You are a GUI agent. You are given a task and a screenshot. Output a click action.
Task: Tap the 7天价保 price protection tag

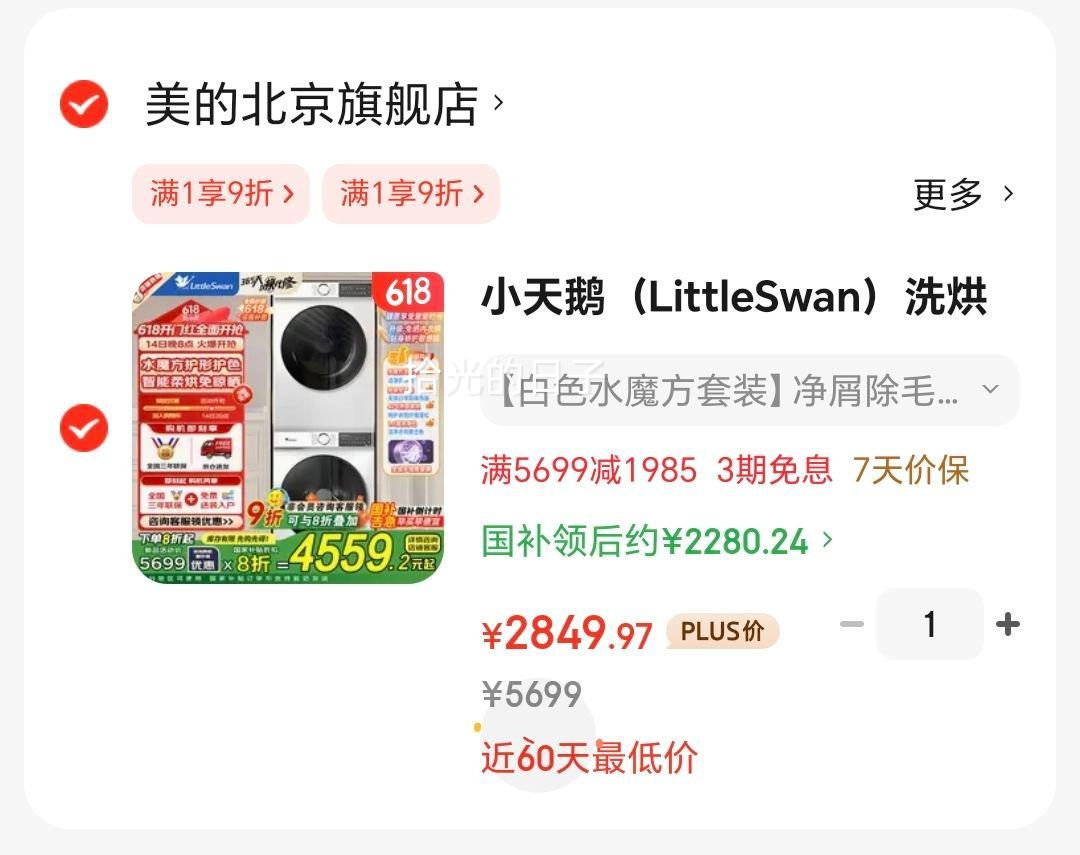tap(911, 471)
